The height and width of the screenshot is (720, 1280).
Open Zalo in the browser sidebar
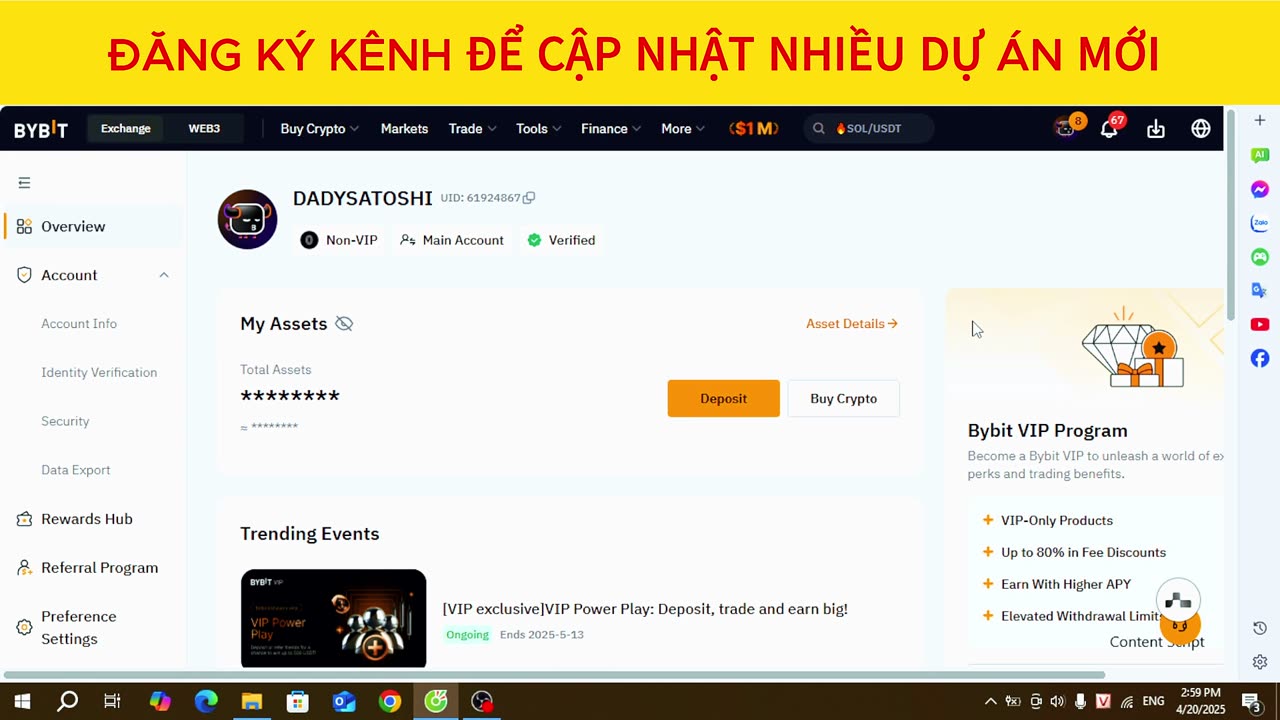(x=1260, y=223)
